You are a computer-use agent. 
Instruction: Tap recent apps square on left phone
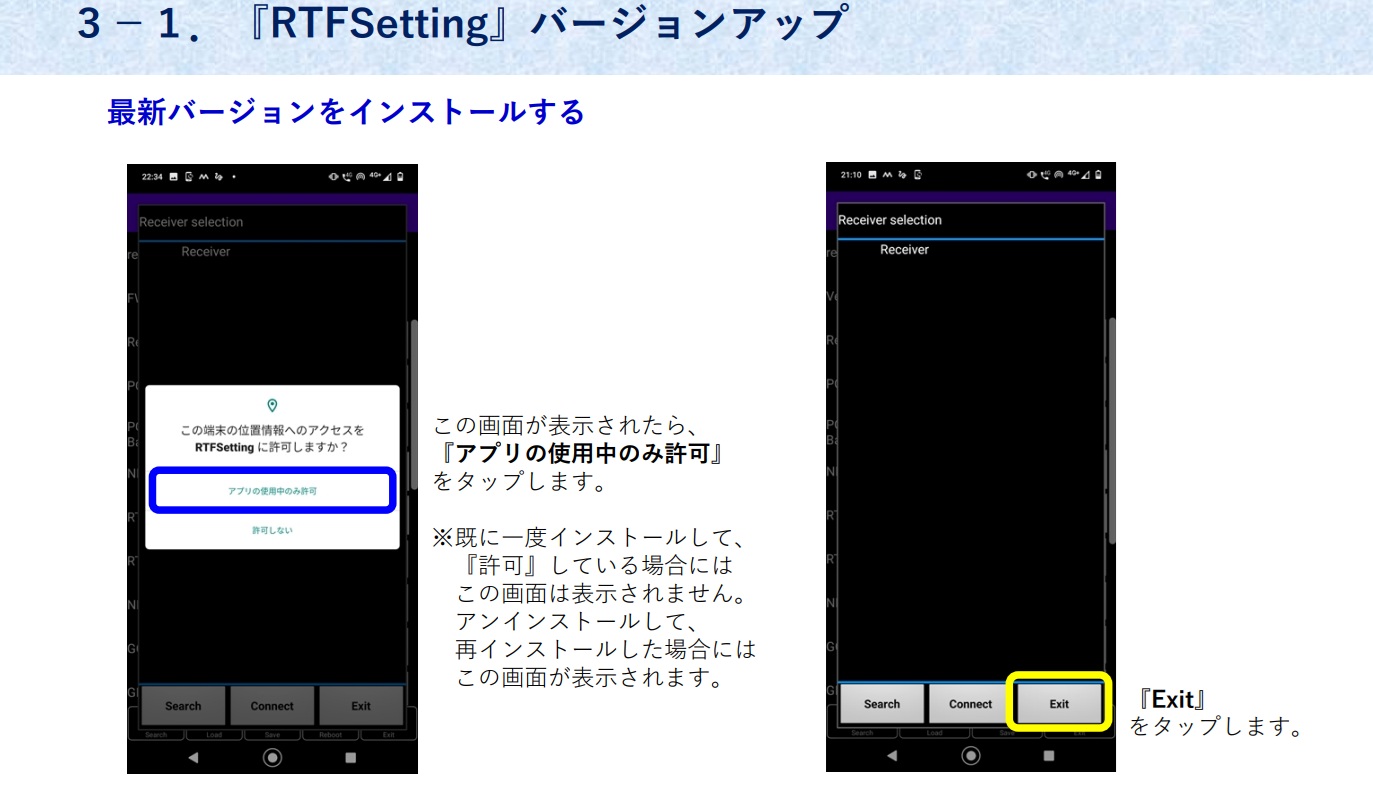(350, 758)
